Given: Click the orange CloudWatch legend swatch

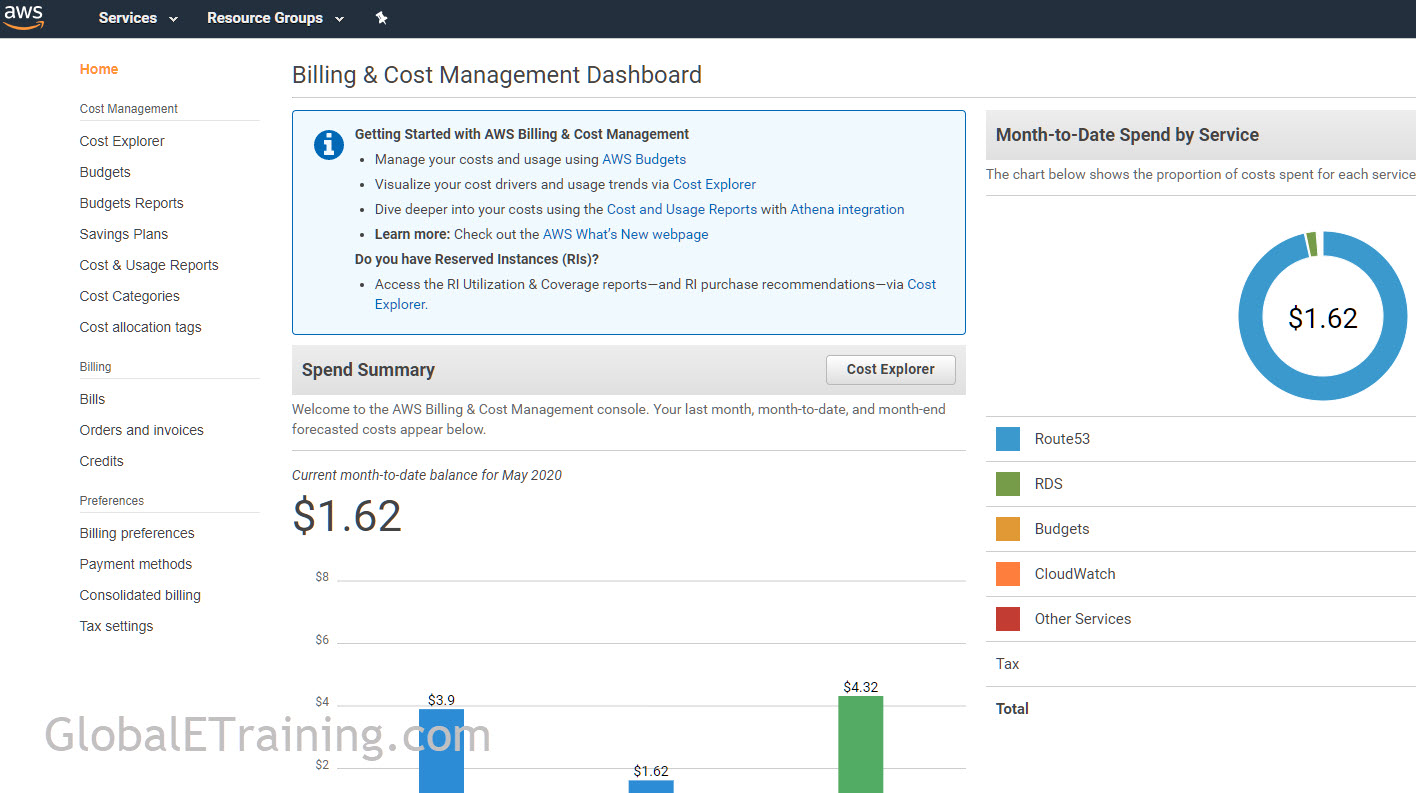Looking at the screenshot, I should point(1008,574).
